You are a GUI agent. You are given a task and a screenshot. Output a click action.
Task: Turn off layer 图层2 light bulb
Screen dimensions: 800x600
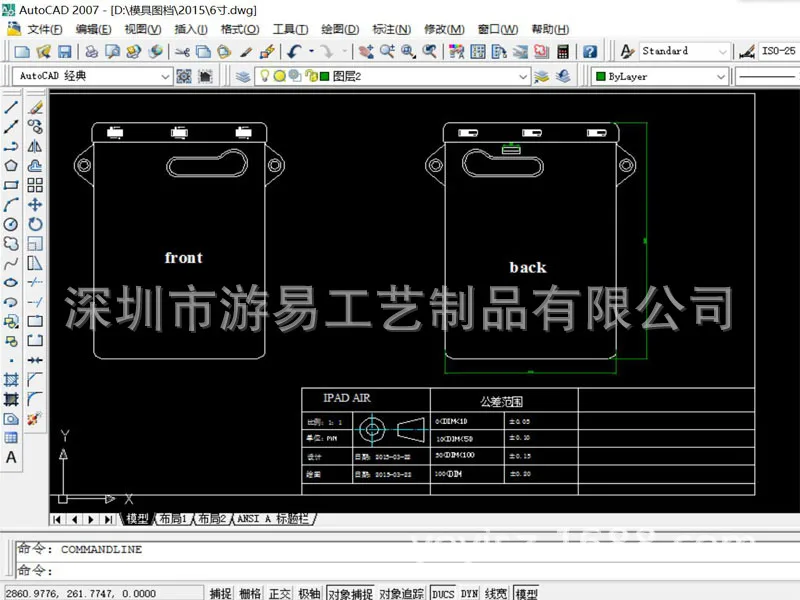[264, 76]
